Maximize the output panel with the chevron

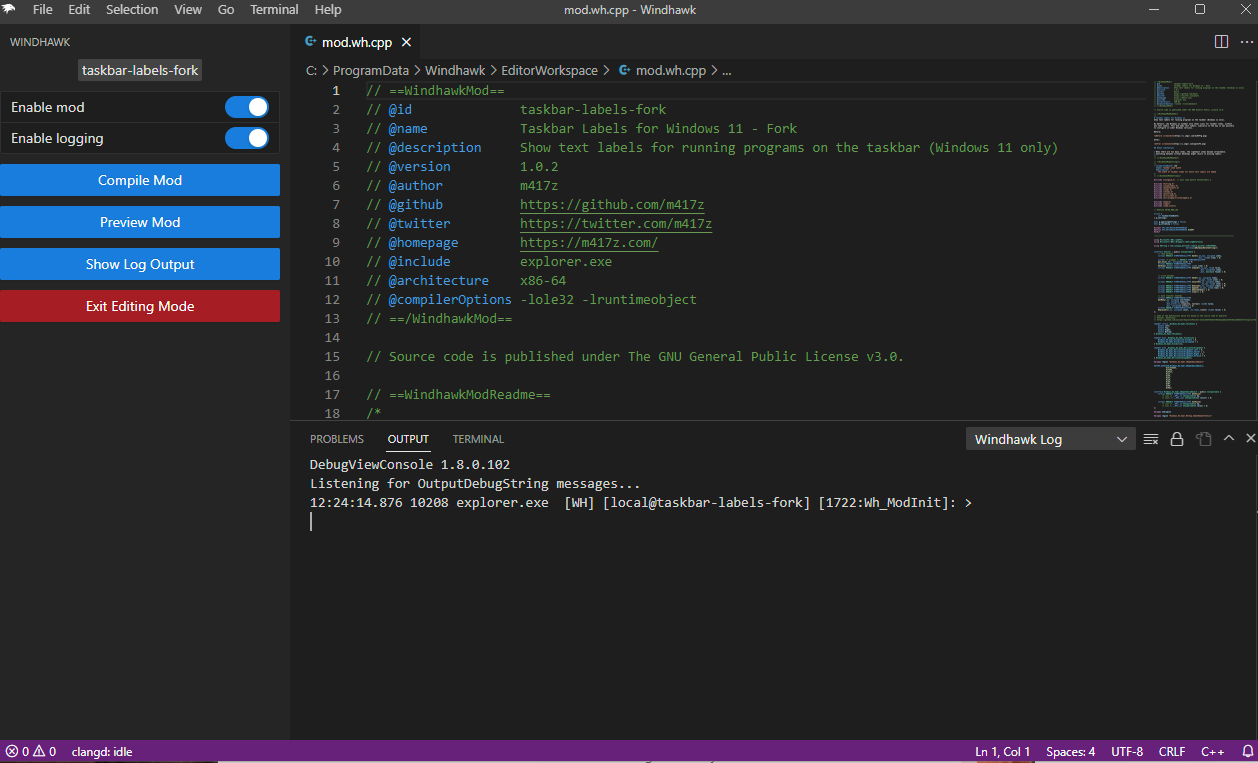(1229, 439)
